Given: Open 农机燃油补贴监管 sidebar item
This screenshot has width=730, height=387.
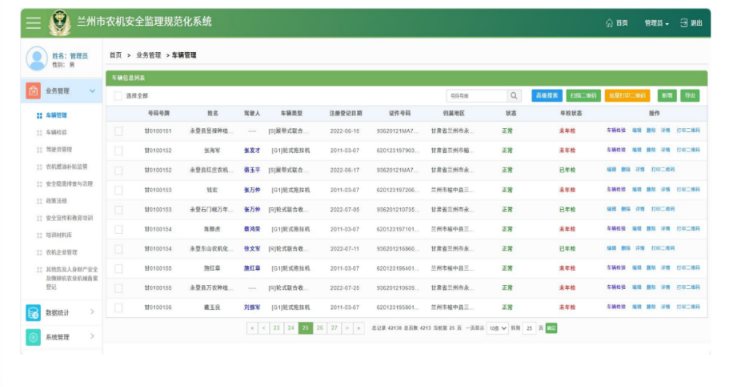Looking at the screenshot, I should pos(67,167).
